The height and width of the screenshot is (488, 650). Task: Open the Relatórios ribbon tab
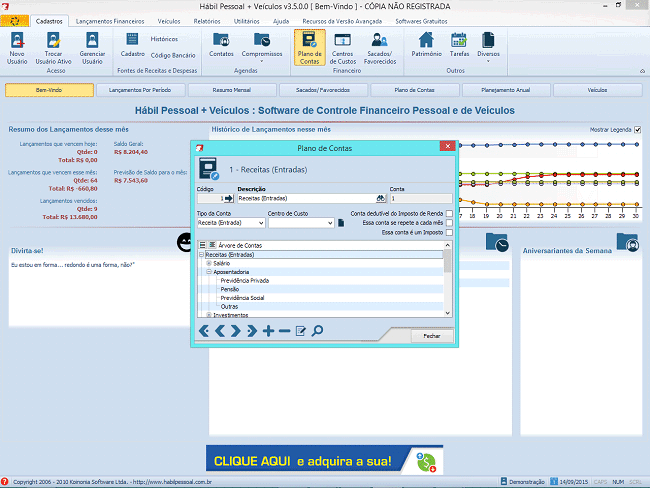click(x=207, y=21)
